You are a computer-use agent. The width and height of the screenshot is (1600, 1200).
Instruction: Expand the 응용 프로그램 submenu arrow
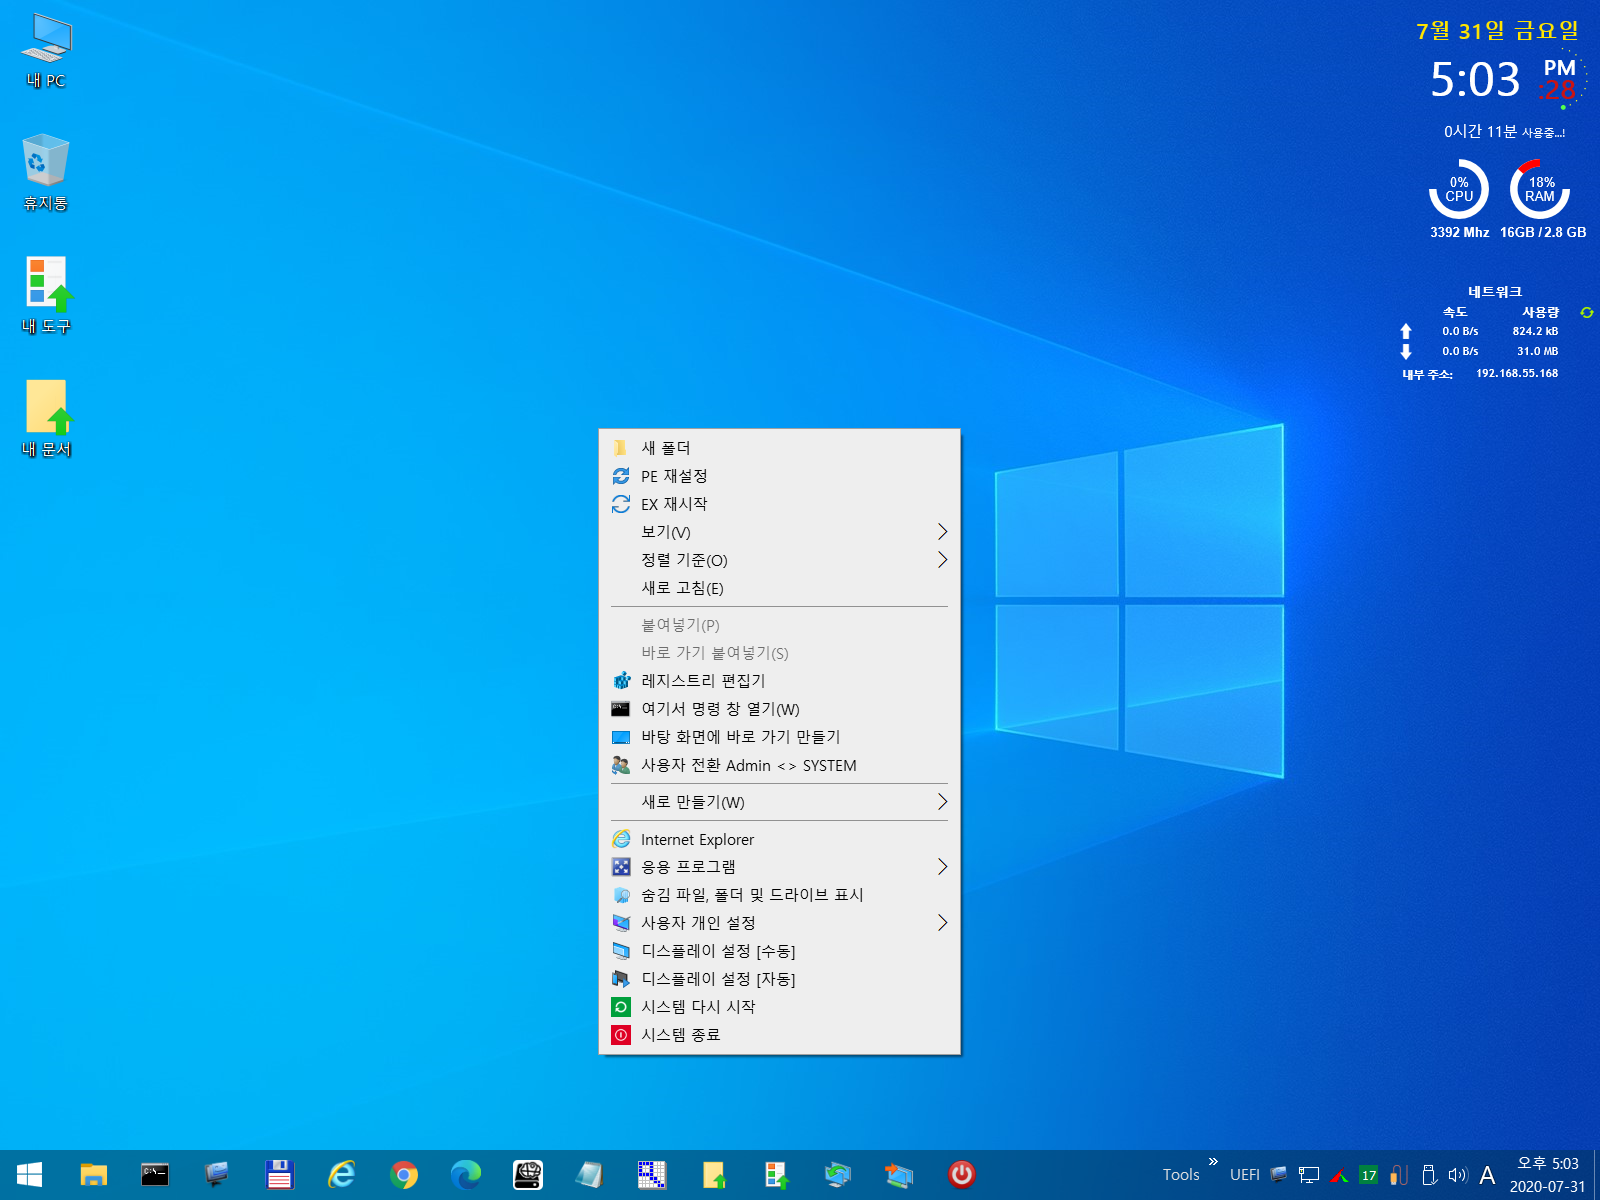pos(942,867)
